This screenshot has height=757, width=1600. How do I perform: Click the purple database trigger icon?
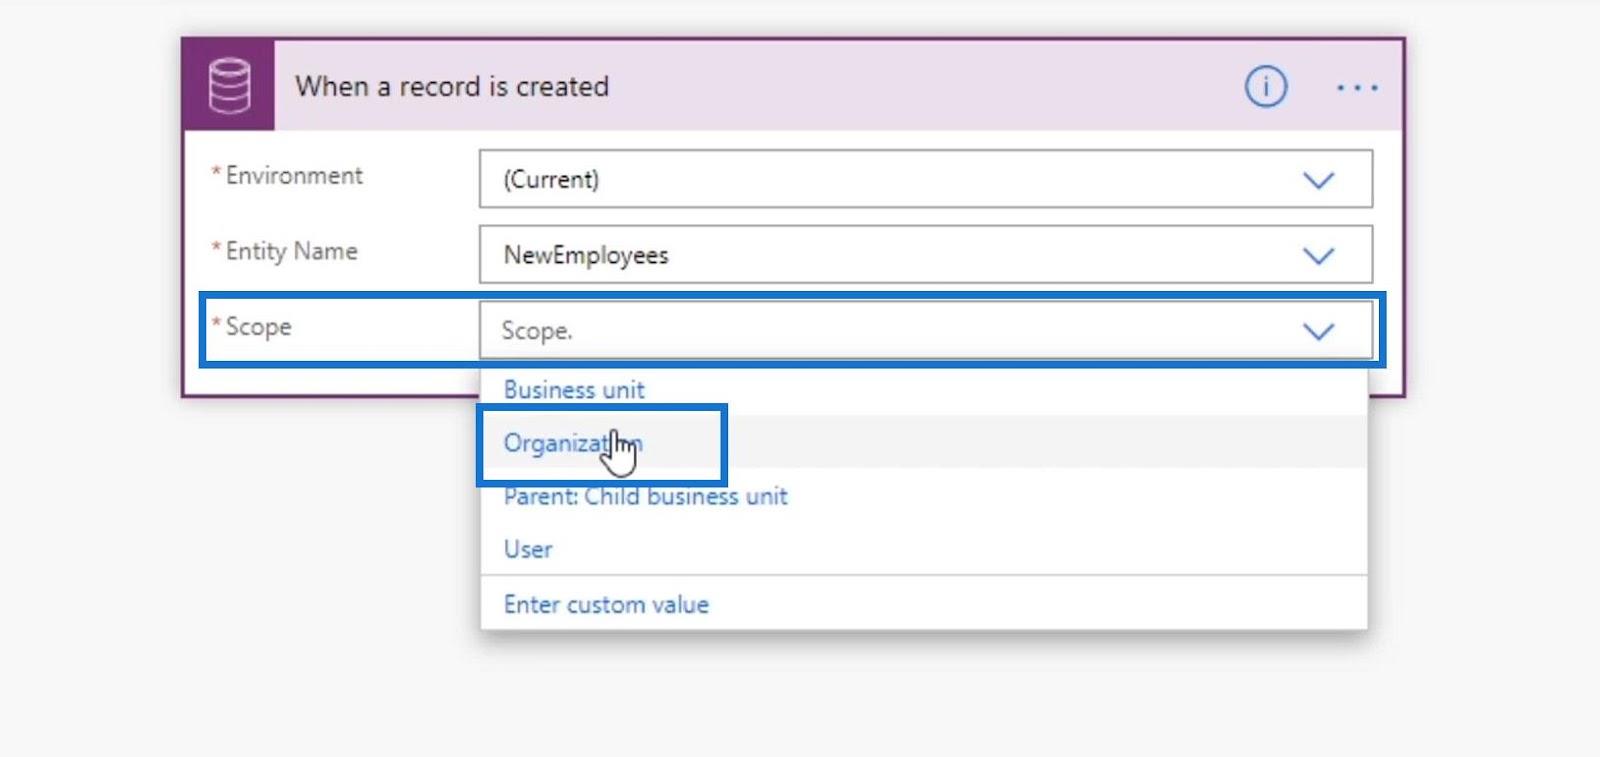click(x=229, y=86)
